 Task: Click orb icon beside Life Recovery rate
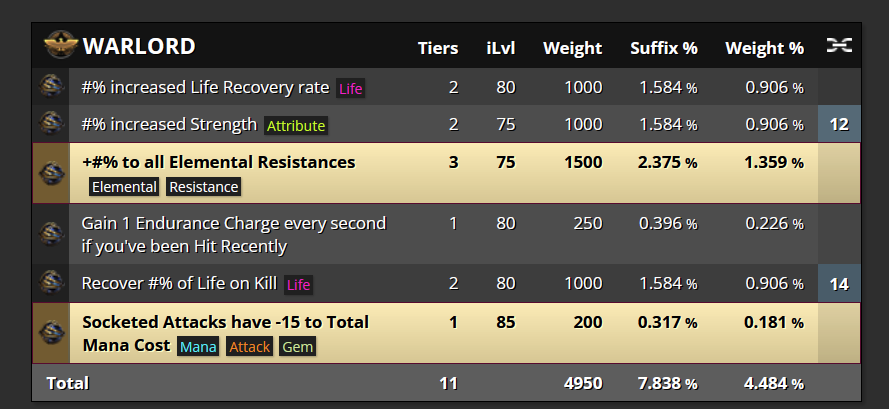51,87
